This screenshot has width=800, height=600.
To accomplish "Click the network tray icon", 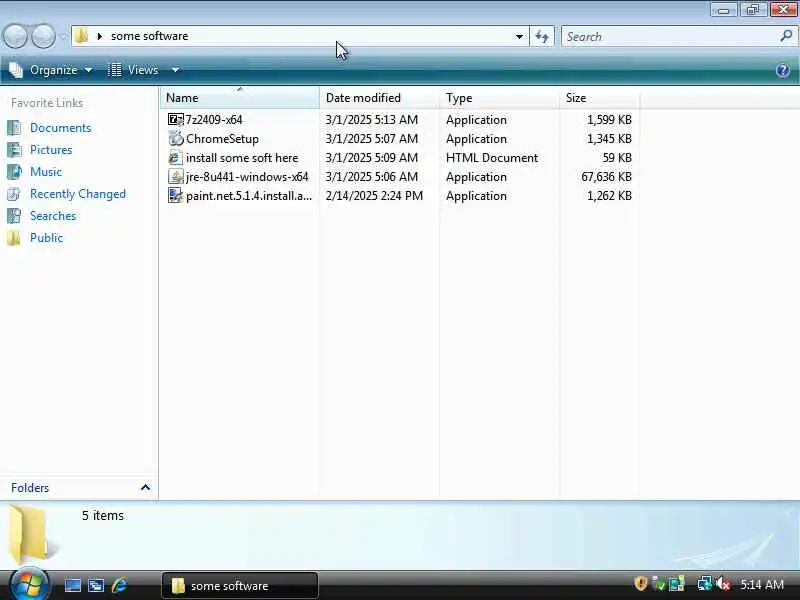I will click(x=705, y=584).
